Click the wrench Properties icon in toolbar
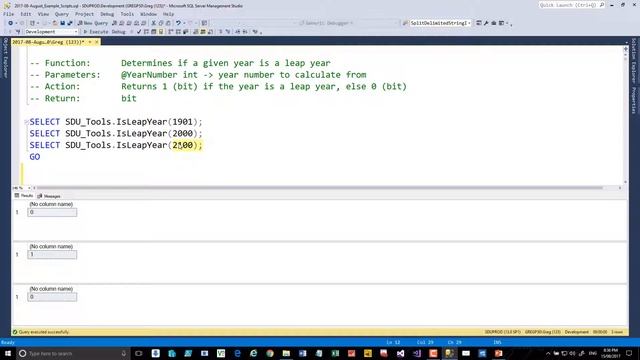This screenshot has width=640, height=360. 486,23
